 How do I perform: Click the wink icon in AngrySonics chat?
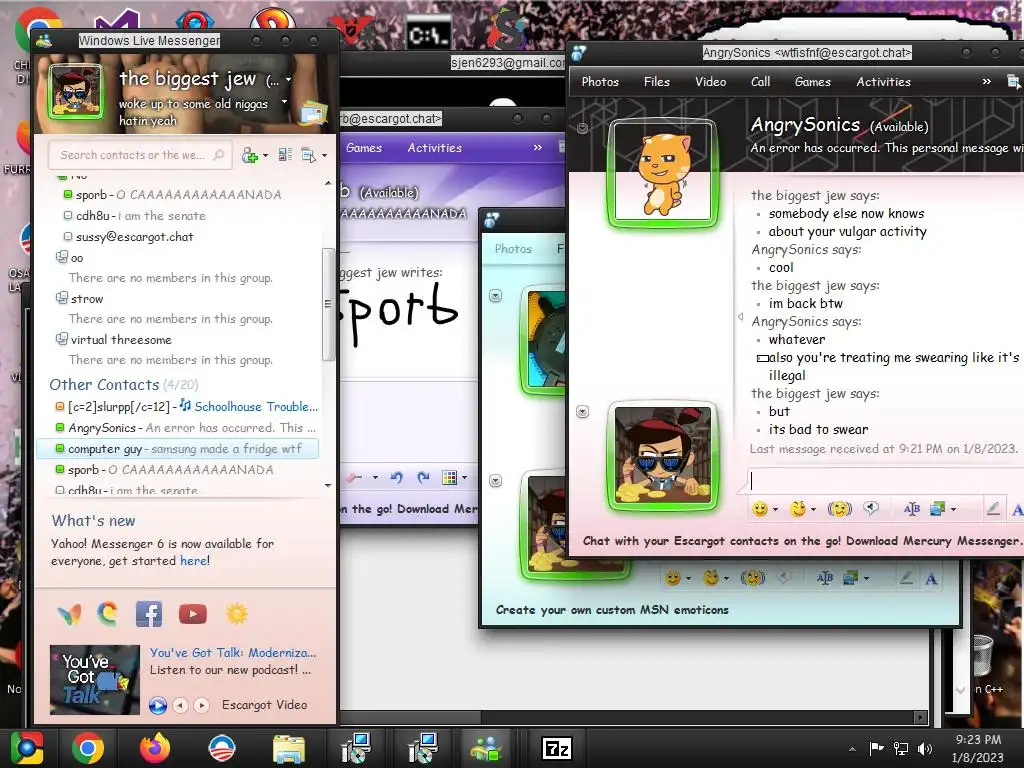pos(797,509)
